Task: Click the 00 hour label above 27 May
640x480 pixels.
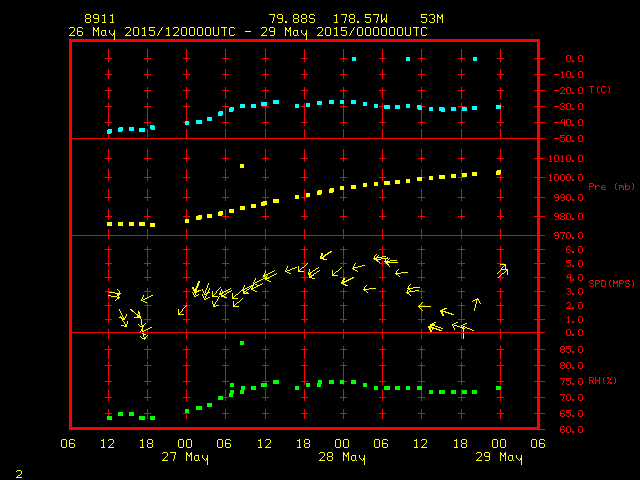Action: [x=185, y=444]
